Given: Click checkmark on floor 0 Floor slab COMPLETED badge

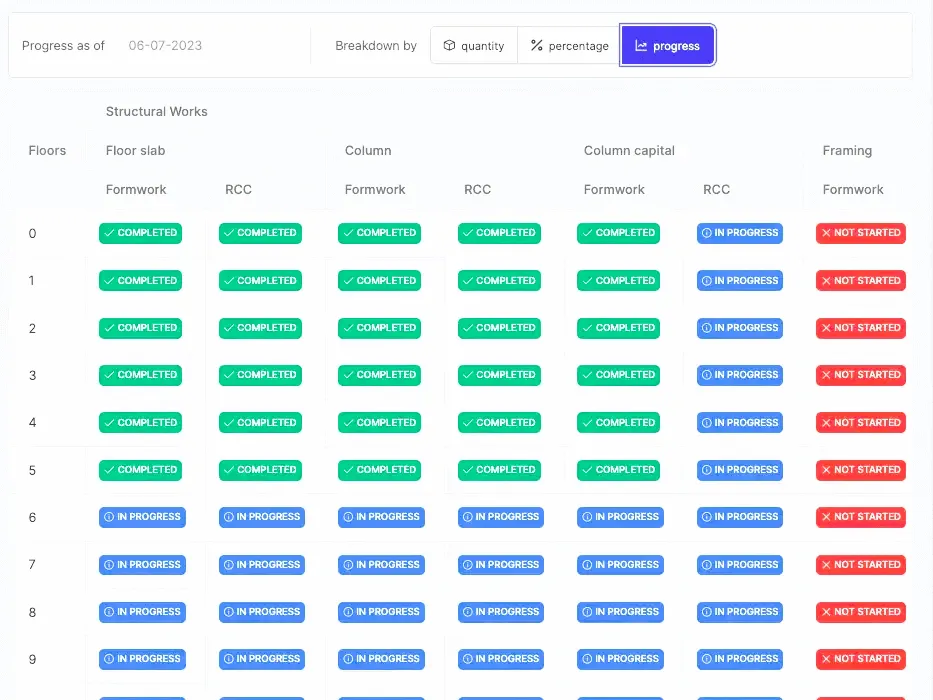Looking at the screenshot, I should [x=110, y=233].
